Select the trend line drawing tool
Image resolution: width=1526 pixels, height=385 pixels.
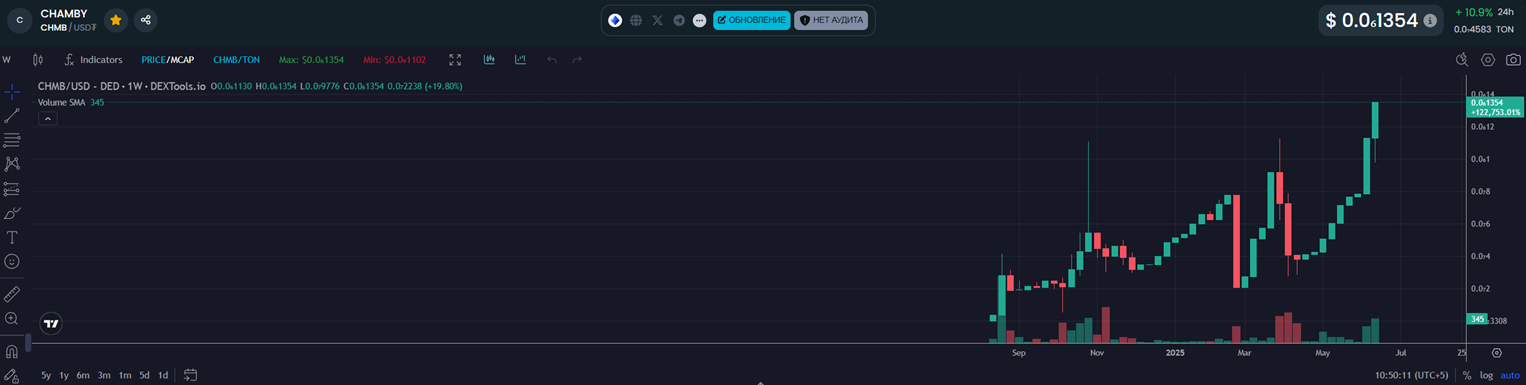12,115
